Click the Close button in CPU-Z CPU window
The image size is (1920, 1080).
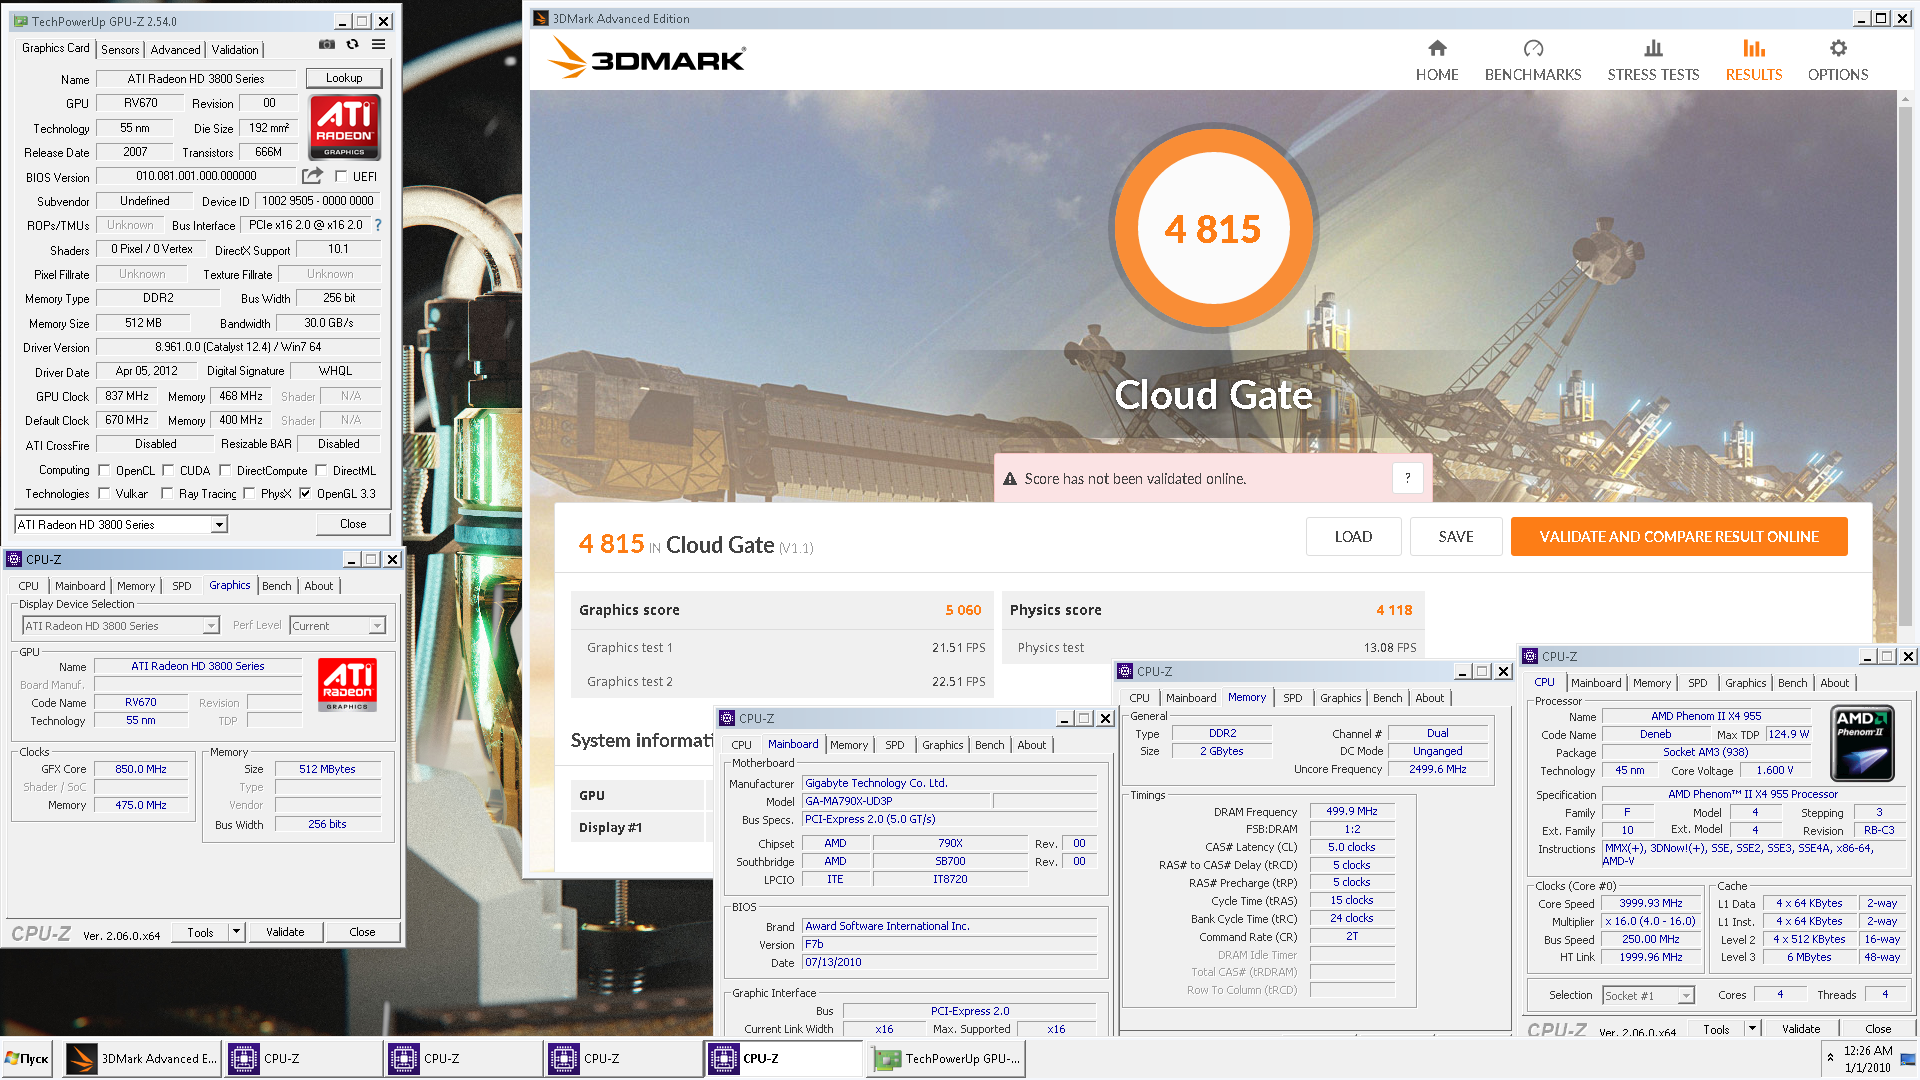(1878, 1028)
